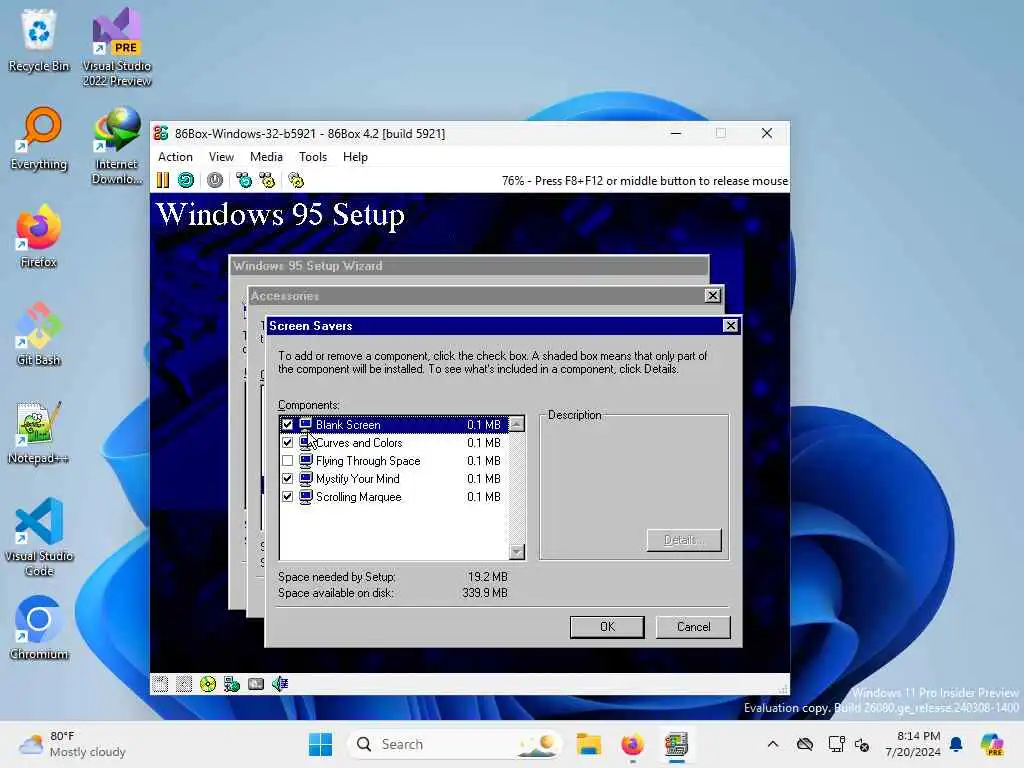Viewport: 1024px width, 768px height.
Task: Click the 86Box icon in the taskbar
Action: pyautogui.click(x=677, y=744)
